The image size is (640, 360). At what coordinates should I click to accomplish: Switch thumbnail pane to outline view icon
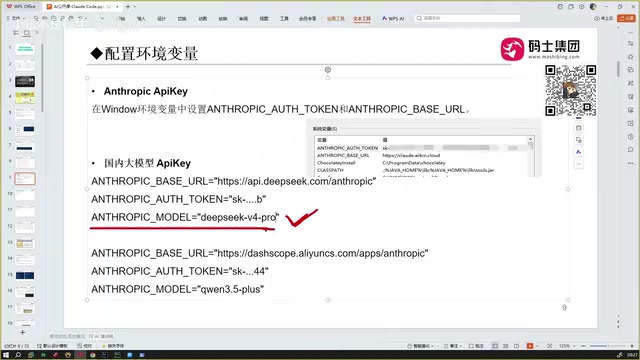(x=16, y=33)
